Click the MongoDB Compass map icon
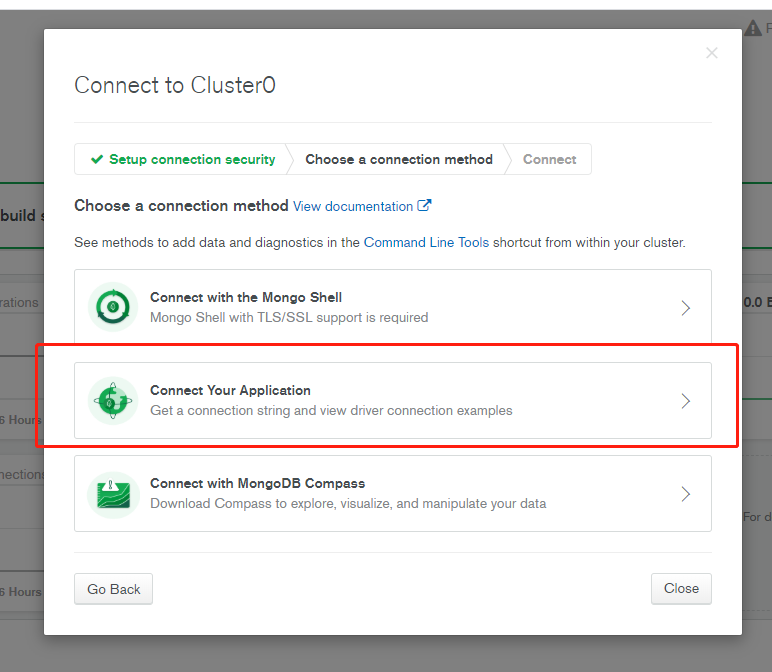 coord(113,494)
